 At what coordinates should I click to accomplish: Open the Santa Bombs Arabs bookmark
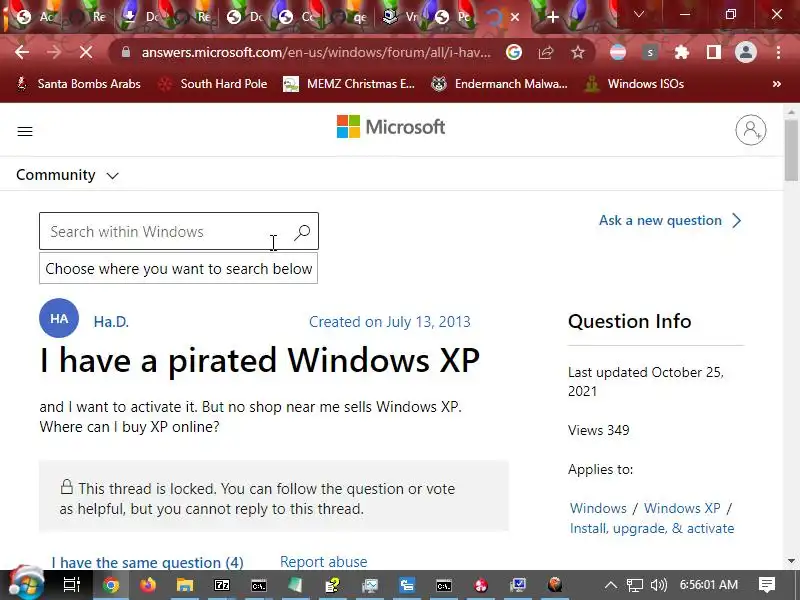[79, 84]
